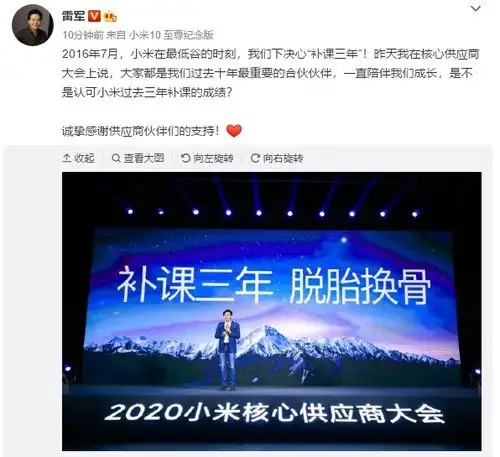Click the 2020小米核心供应商大会 caption in photo
This screenshot has width=500, height=457.
pos(274,413)
